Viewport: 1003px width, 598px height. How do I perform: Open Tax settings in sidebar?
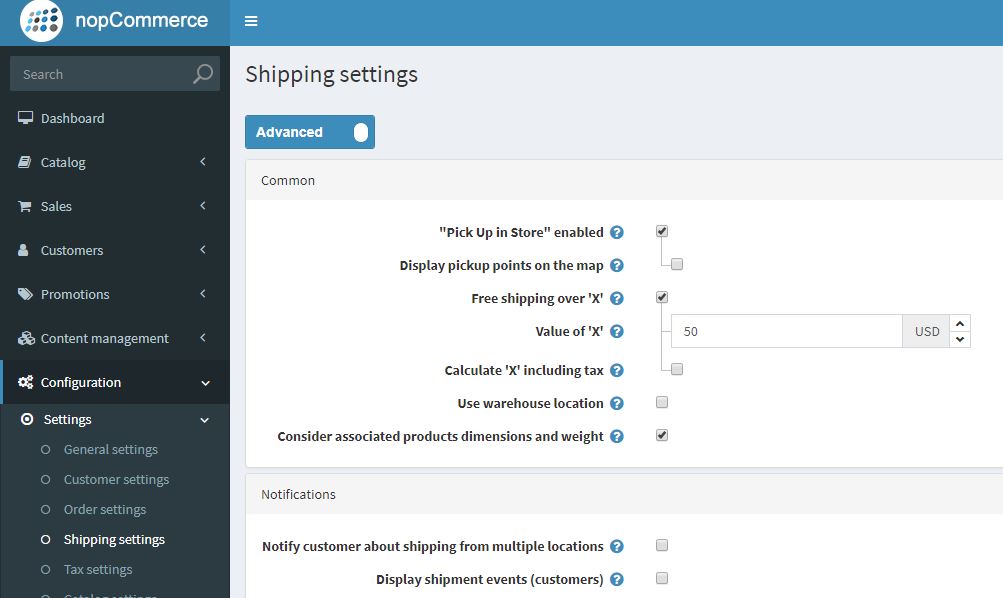coord(98,569)
